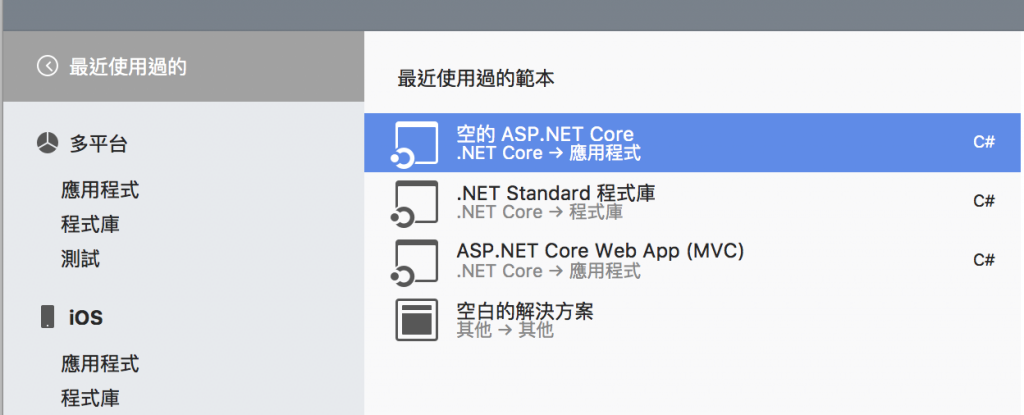The height and width of the screenshot is (415, 1024).
Task: Select 應用程式 under 多平台
Action: 100,191
